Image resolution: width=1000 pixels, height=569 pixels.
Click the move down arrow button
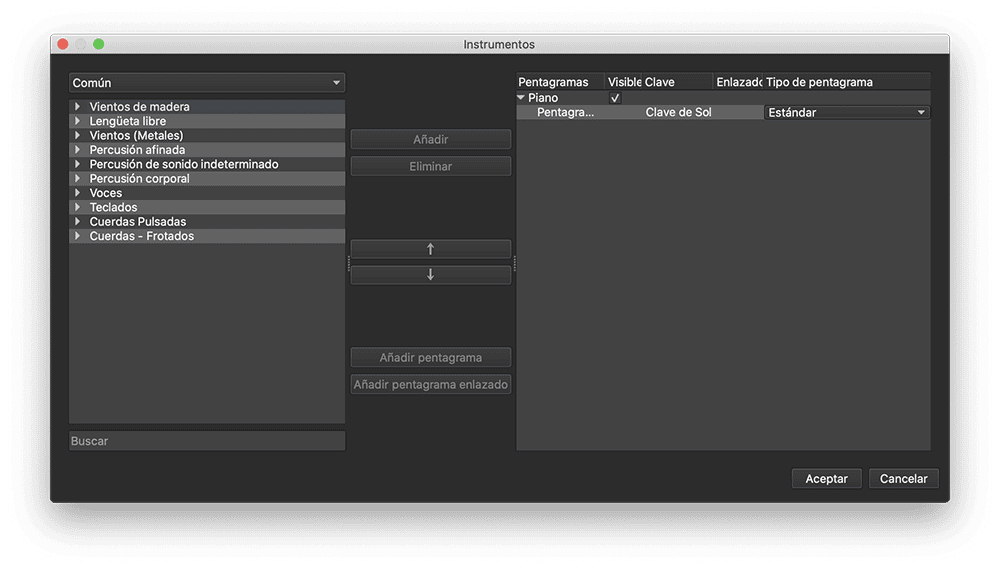pos(430,275)
